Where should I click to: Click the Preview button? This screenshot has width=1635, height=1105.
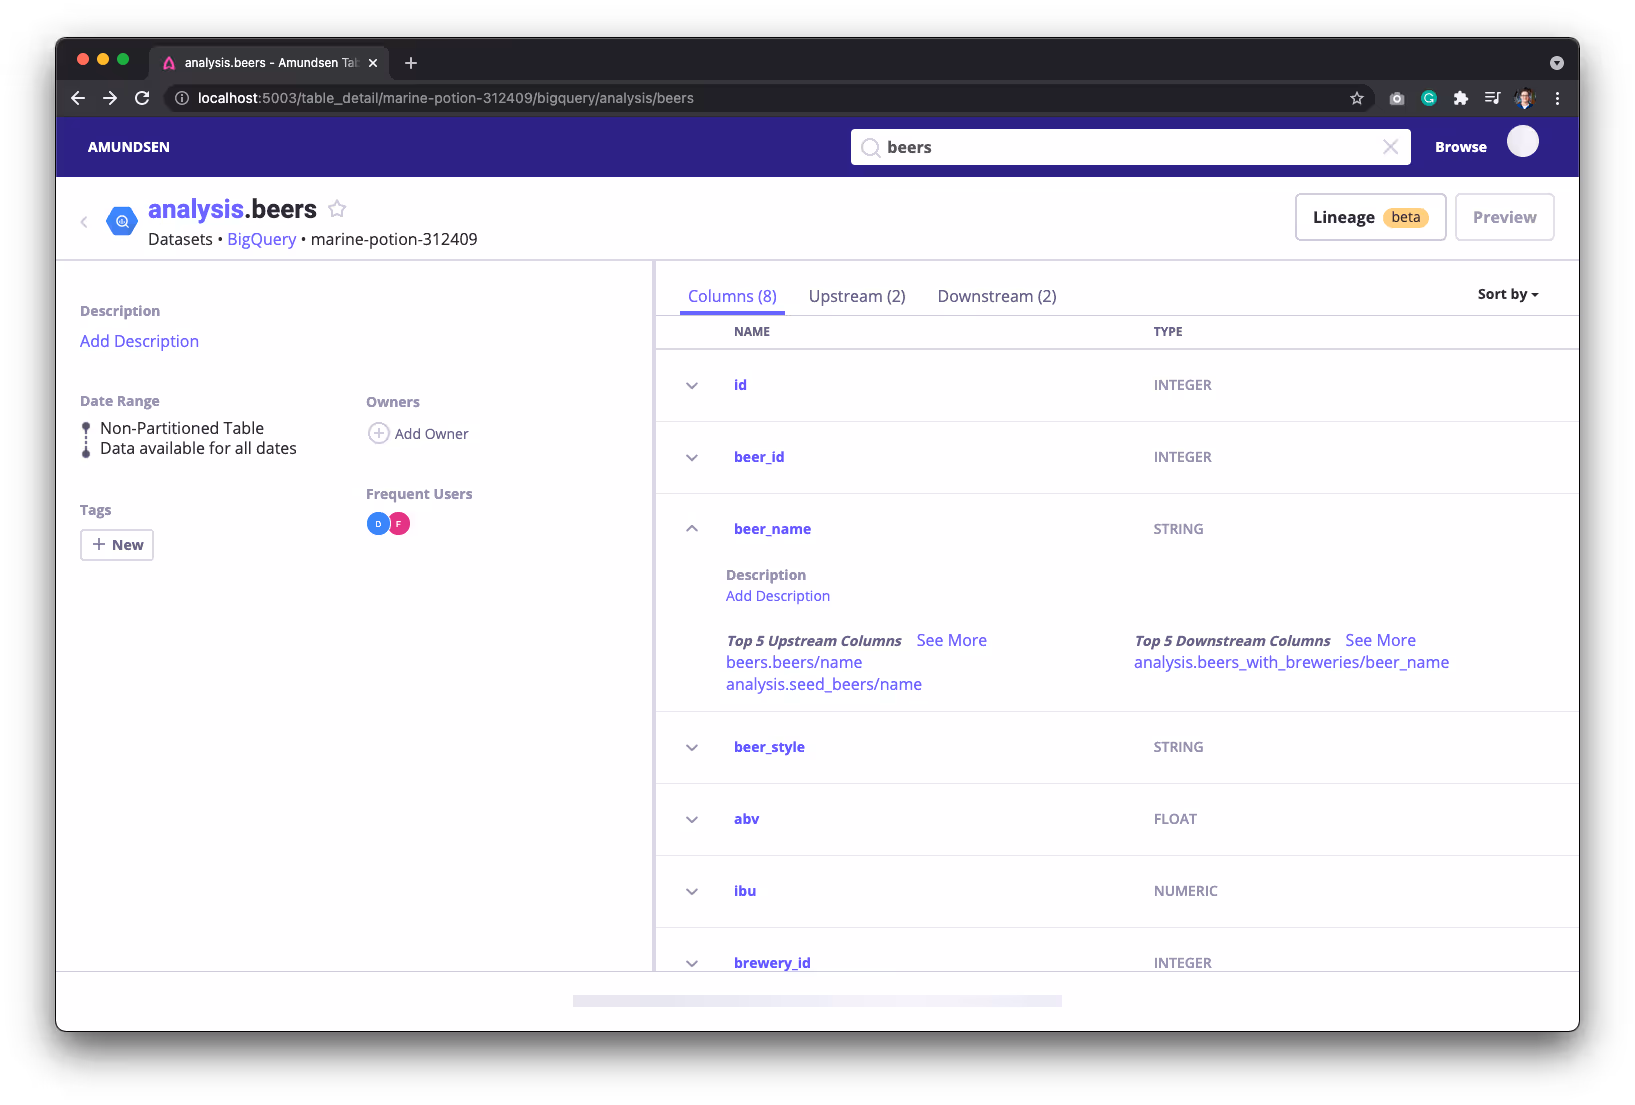click(x=1504, y=217)
